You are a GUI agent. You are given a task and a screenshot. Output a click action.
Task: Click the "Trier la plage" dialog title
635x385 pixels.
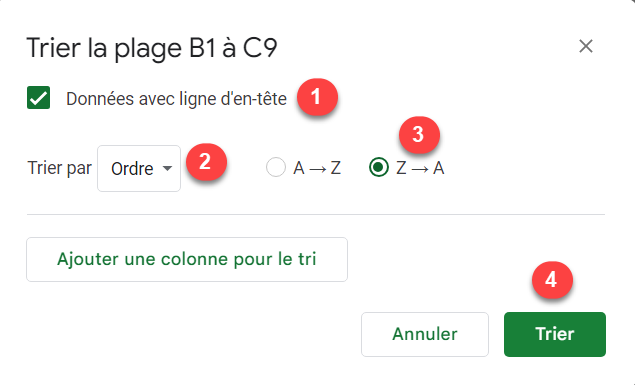click(x=104, y=49)
